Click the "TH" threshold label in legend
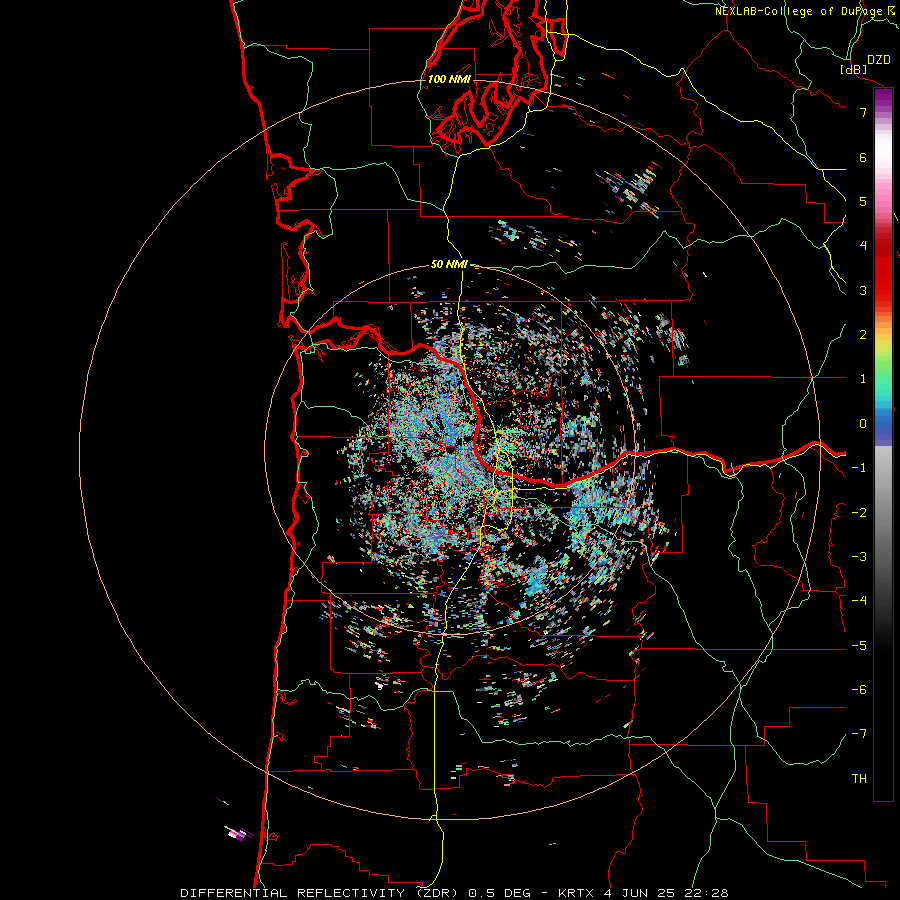The width and height of the screenshot is (900, 900). point(859,779)
